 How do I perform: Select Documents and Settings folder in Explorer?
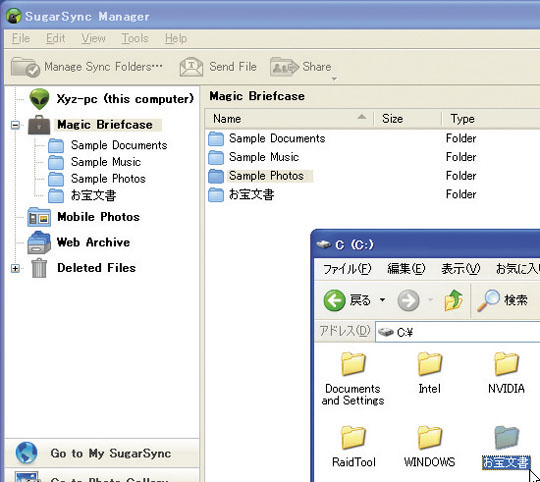point(353,379)
